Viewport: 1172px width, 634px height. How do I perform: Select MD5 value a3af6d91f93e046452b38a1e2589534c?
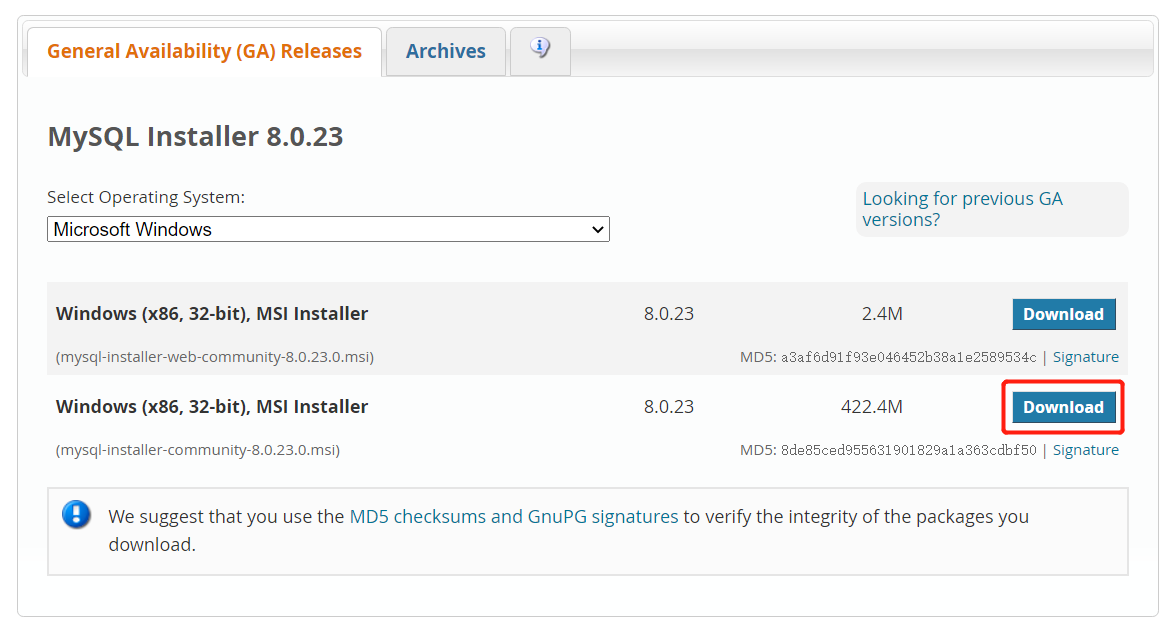click(x=909, y=357)
